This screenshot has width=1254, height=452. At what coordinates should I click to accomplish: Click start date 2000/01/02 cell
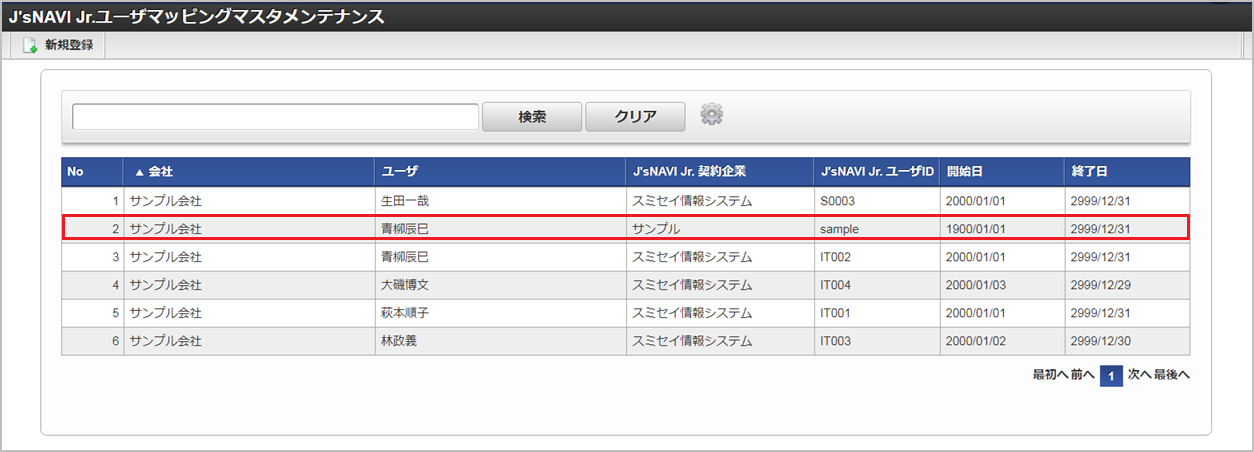click(1002, 341)
